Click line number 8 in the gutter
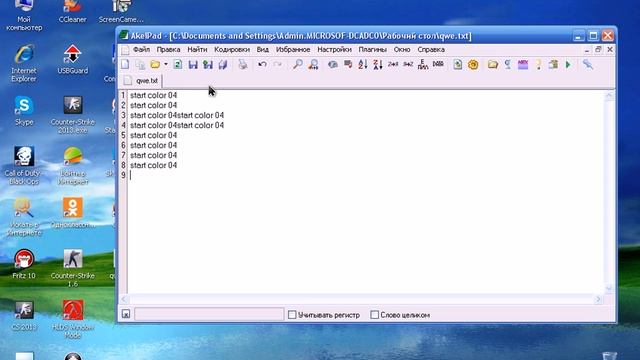The image size is (640, 360). 123,165
